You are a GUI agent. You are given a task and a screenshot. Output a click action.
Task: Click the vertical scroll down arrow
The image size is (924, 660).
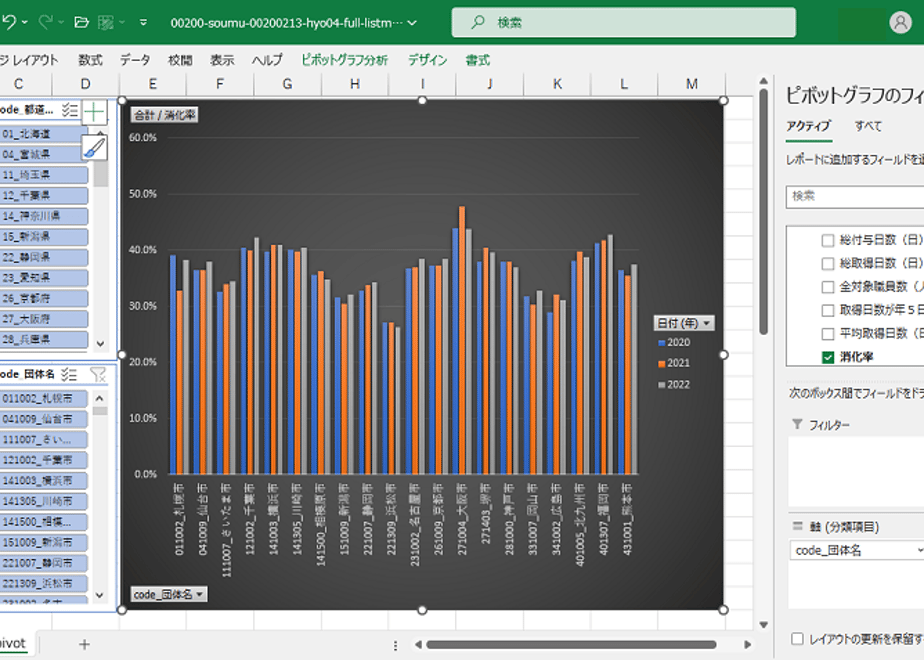(x=764, y=625)
